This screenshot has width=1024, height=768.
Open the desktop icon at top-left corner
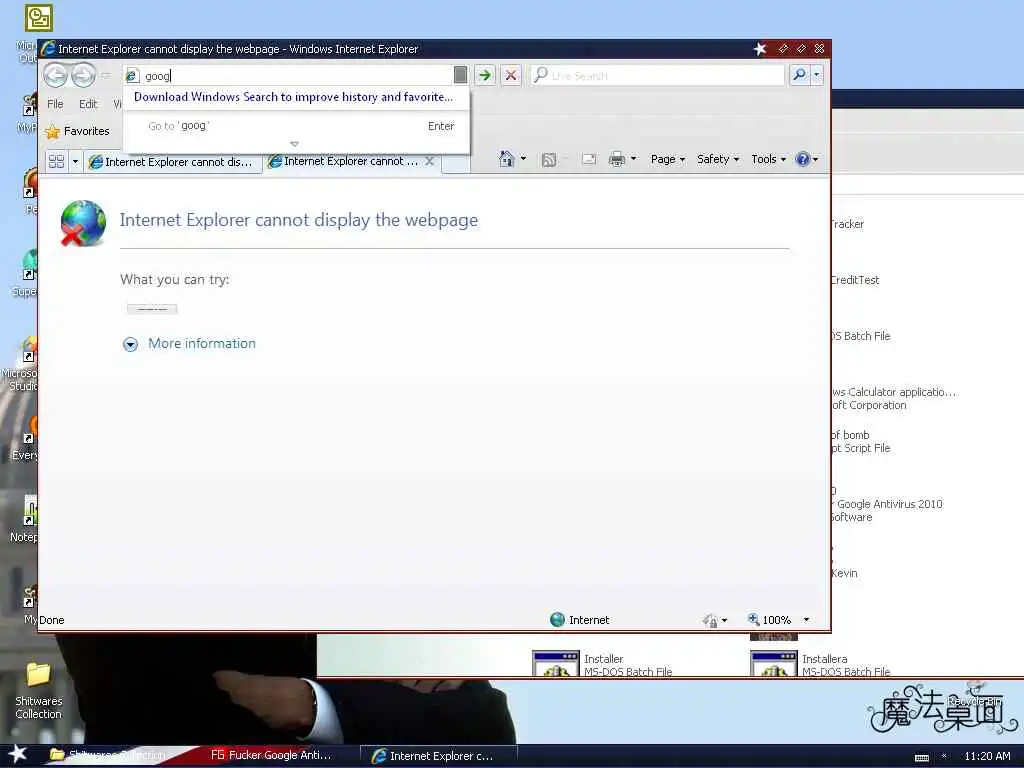point(39,18)
